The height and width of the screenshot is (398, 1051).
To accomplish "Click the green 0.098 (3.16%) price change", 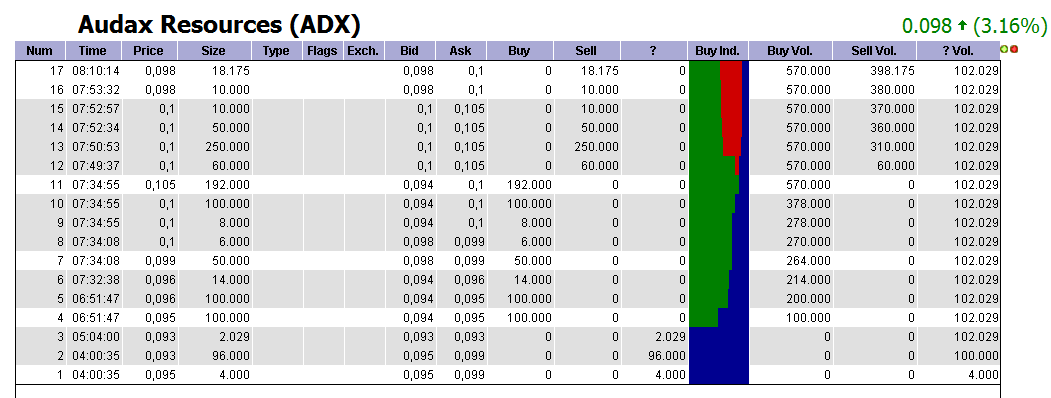I will (974, 25).
